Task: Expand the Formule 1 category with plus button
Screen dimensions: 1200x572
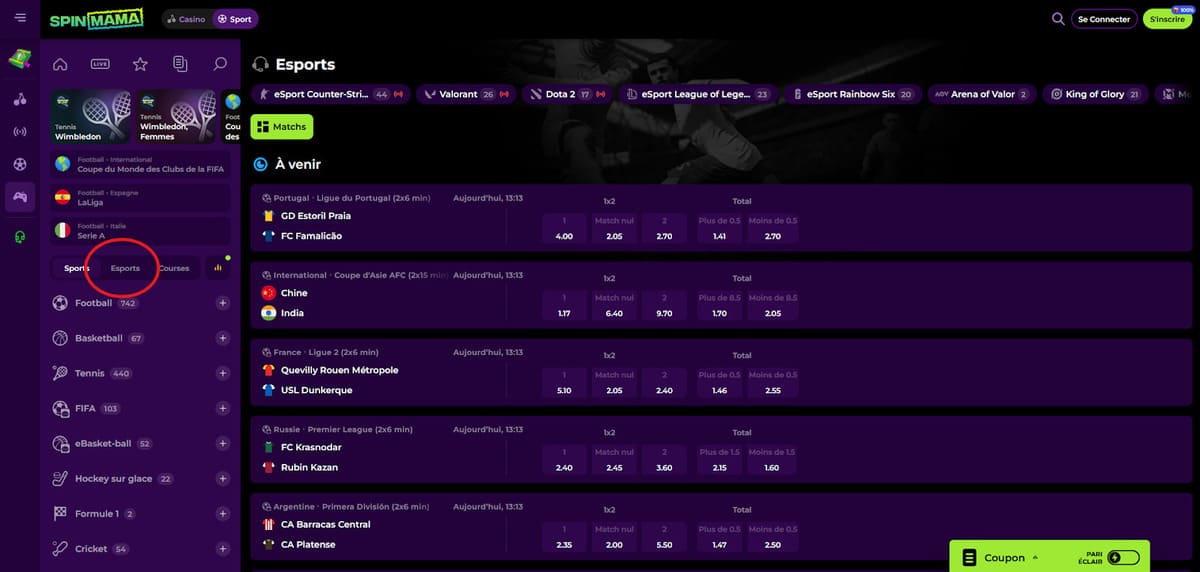Action: 223,514
